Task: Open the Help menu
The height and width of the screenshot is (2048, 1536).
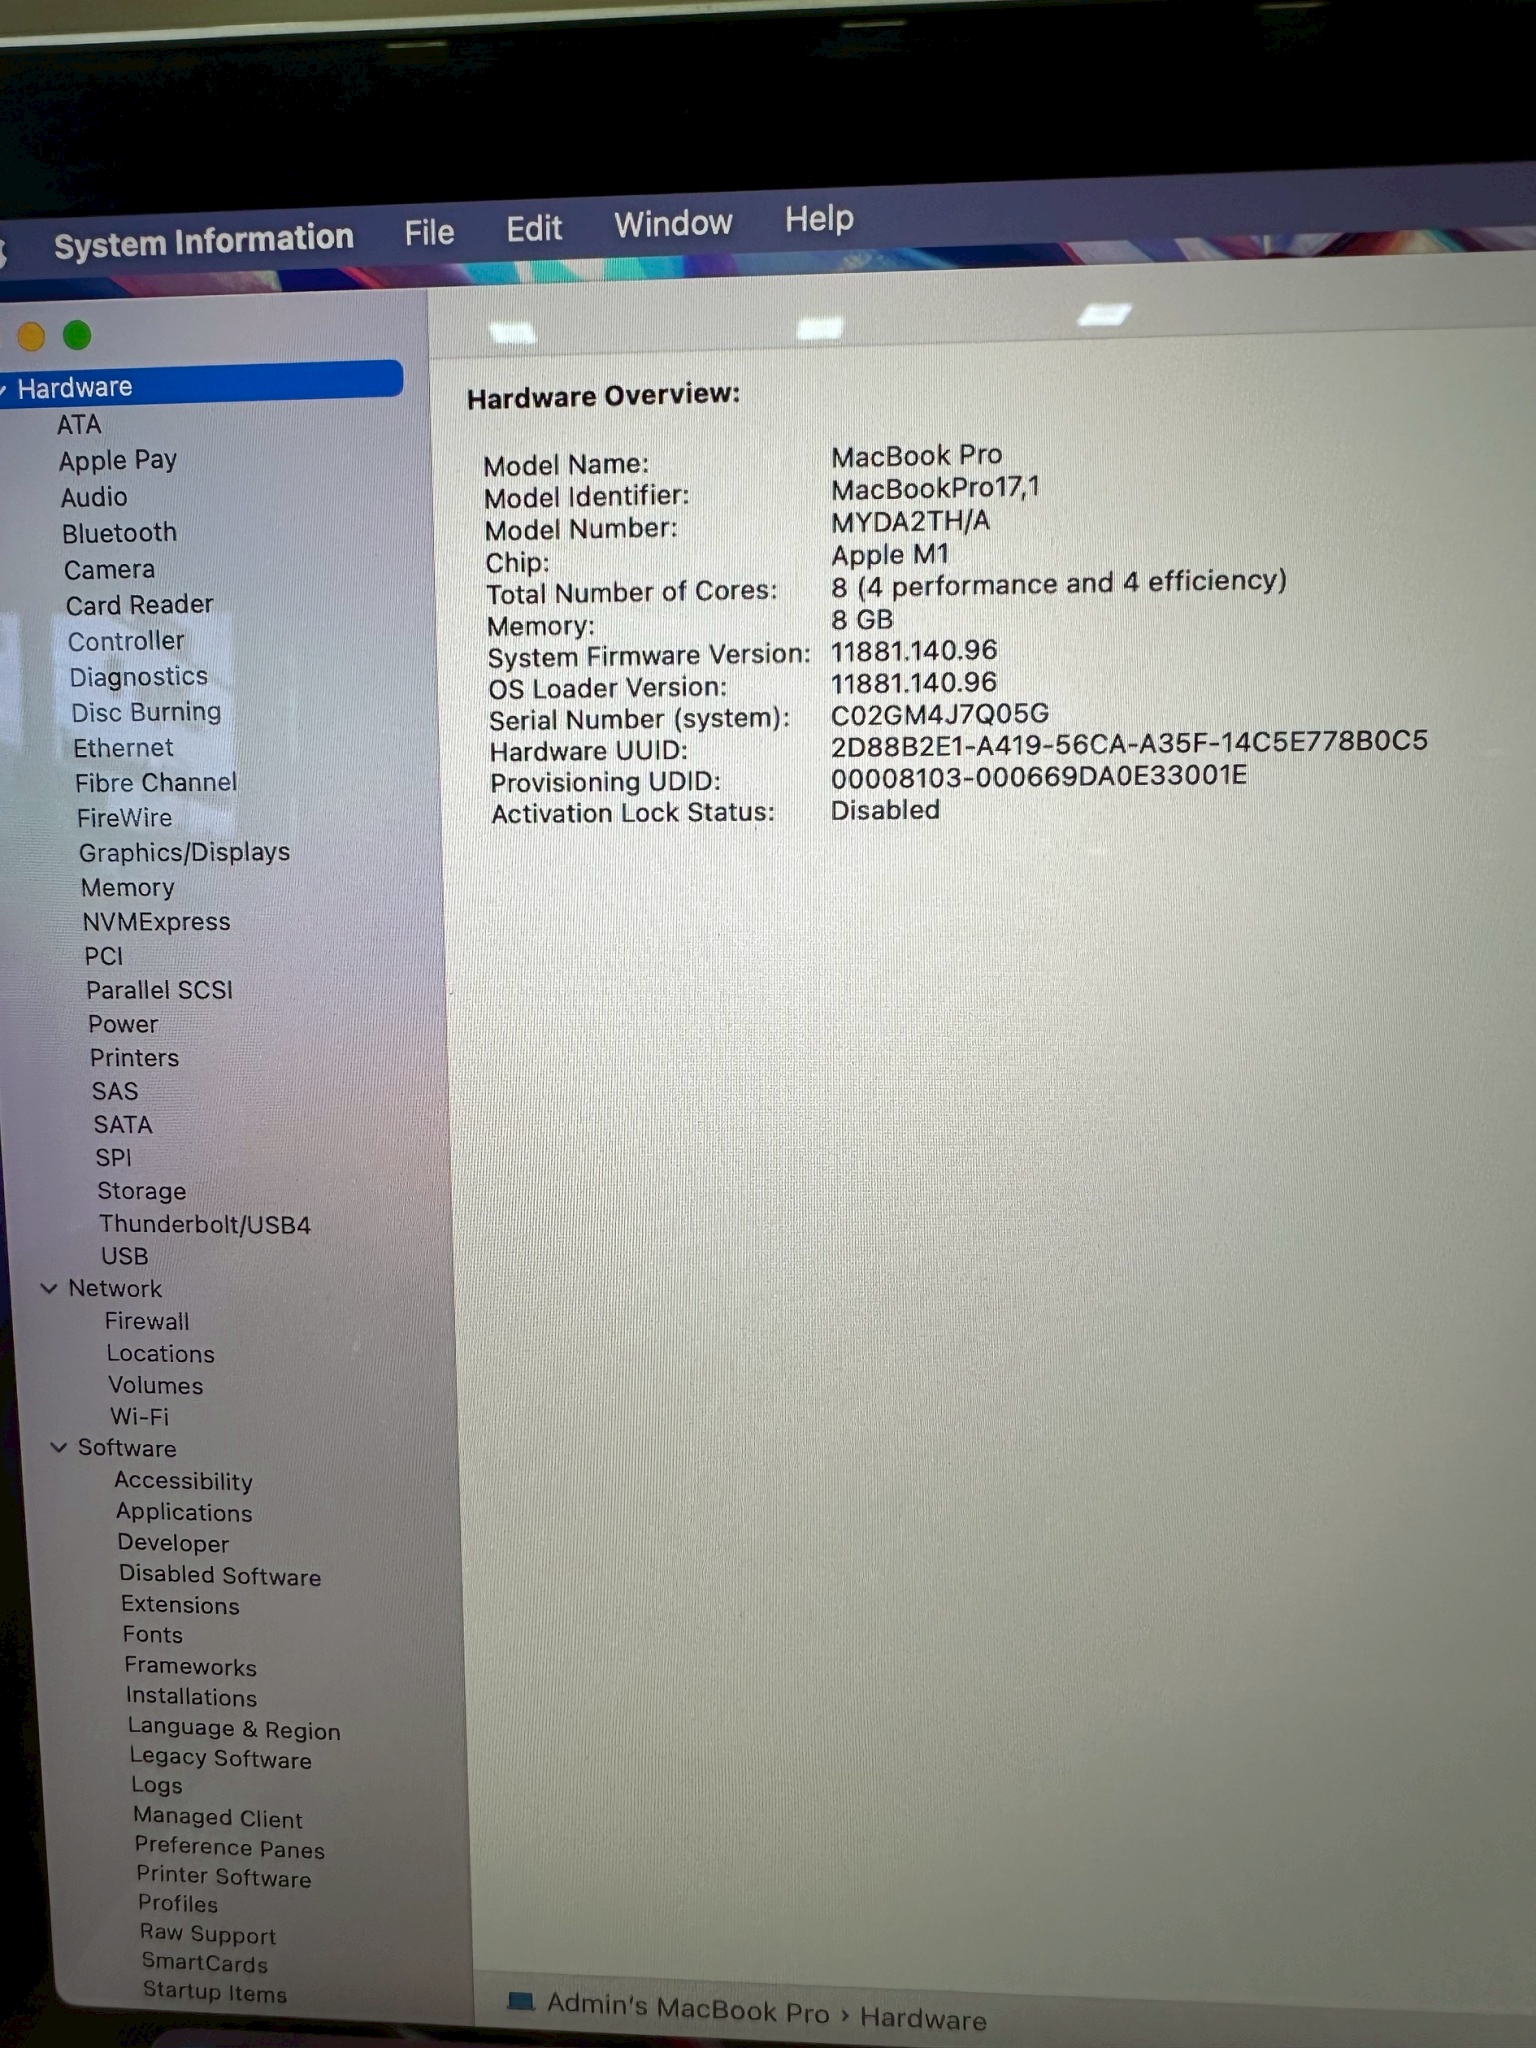Action: [819, 219]
